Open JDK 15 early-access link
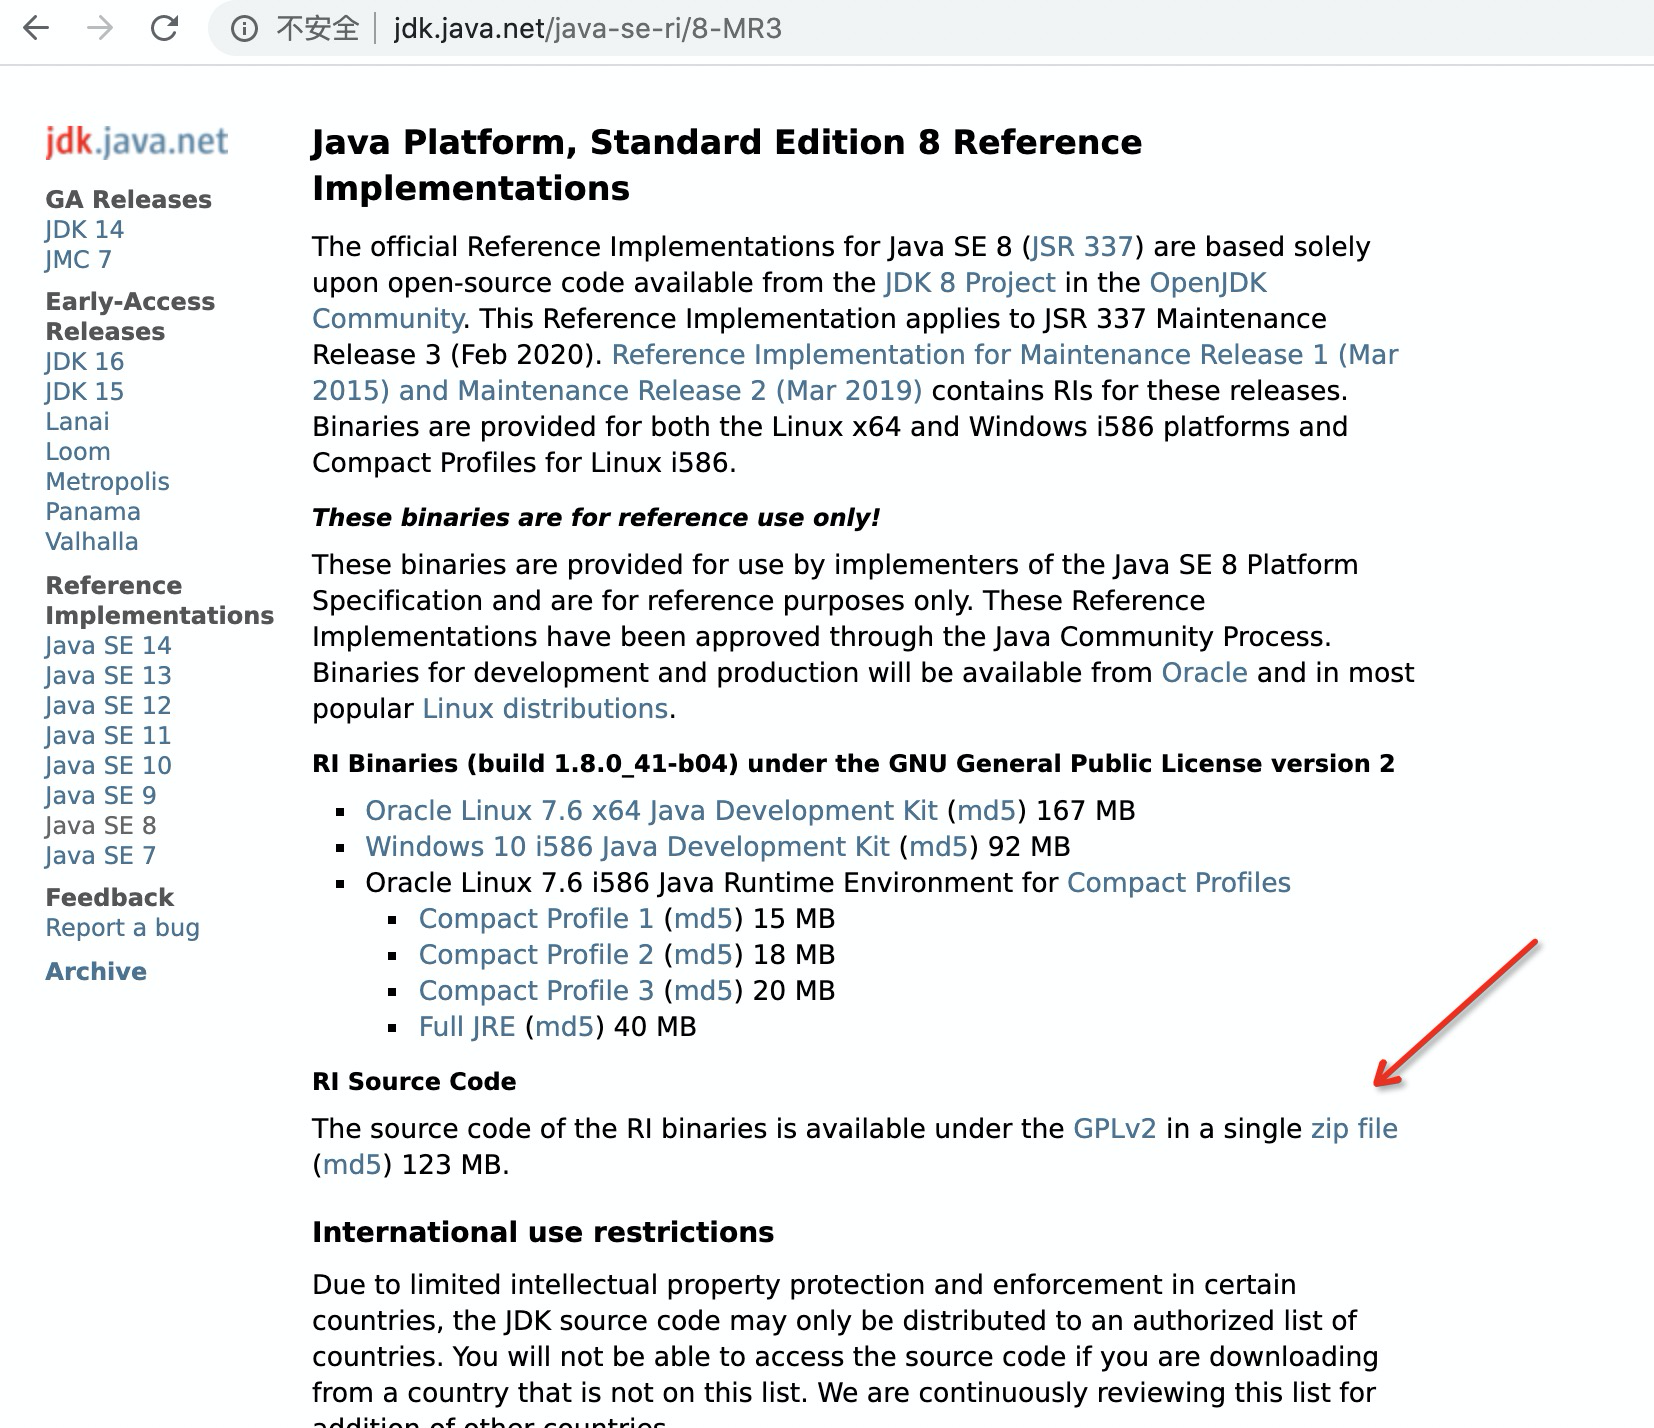 click(x=84, y=392)
